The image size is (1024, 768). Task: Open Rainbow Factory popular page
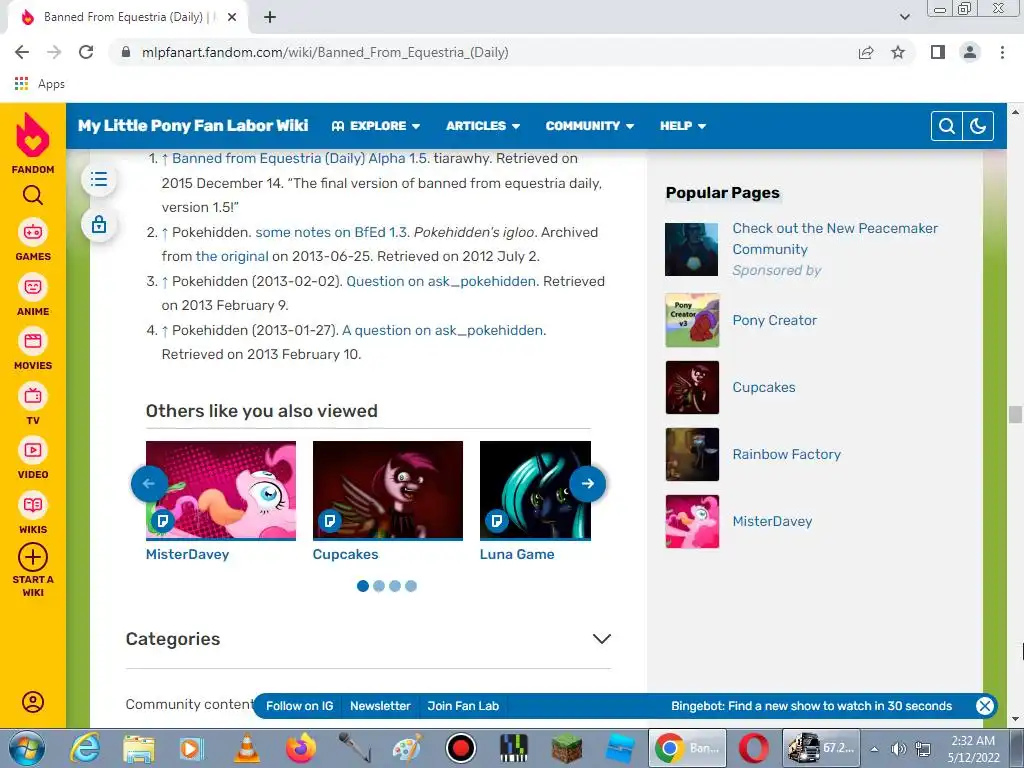[786, 454]
